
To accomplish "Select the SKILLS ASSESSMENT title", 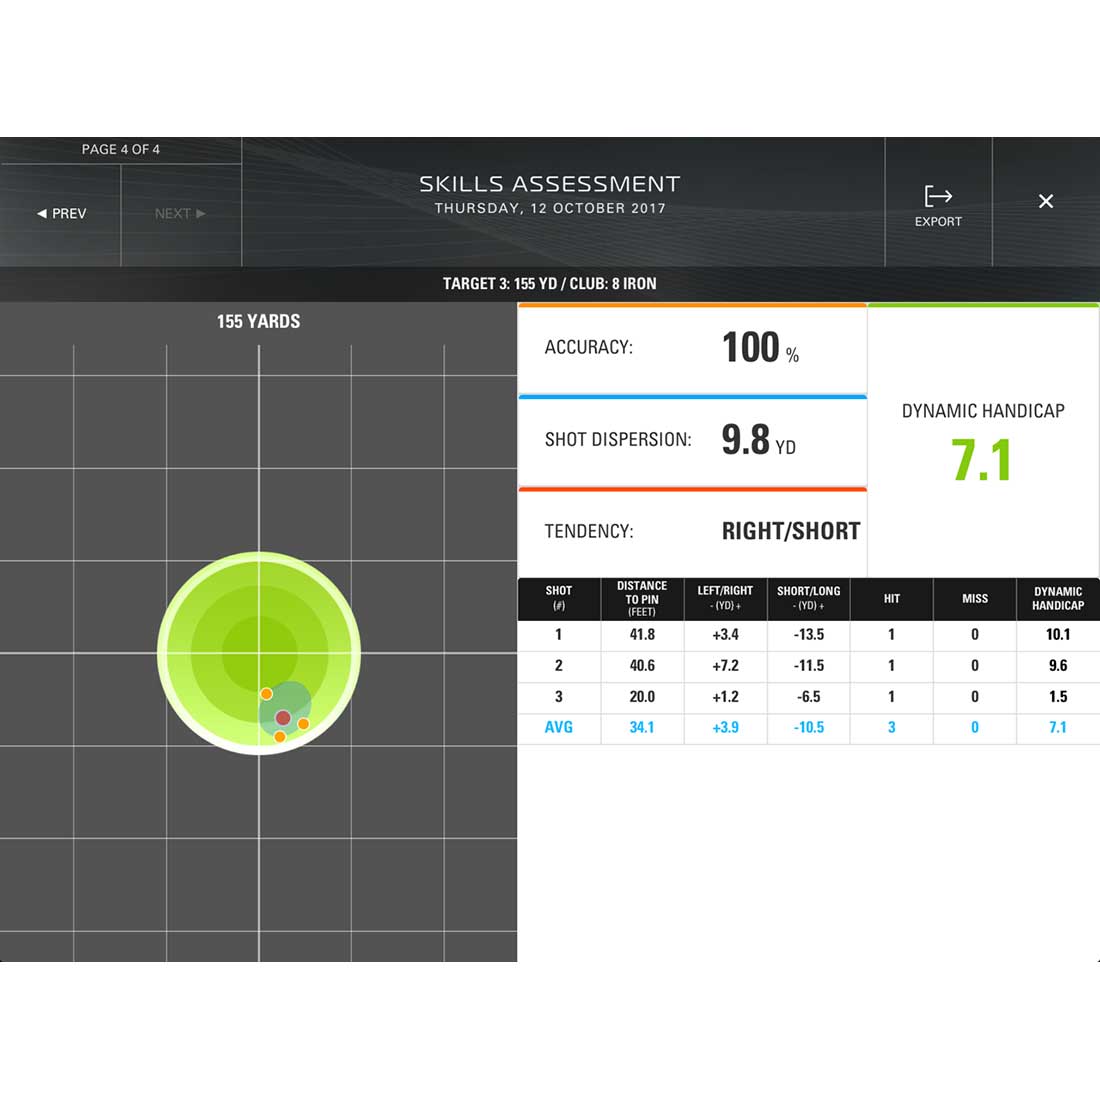I will (549, 184).
